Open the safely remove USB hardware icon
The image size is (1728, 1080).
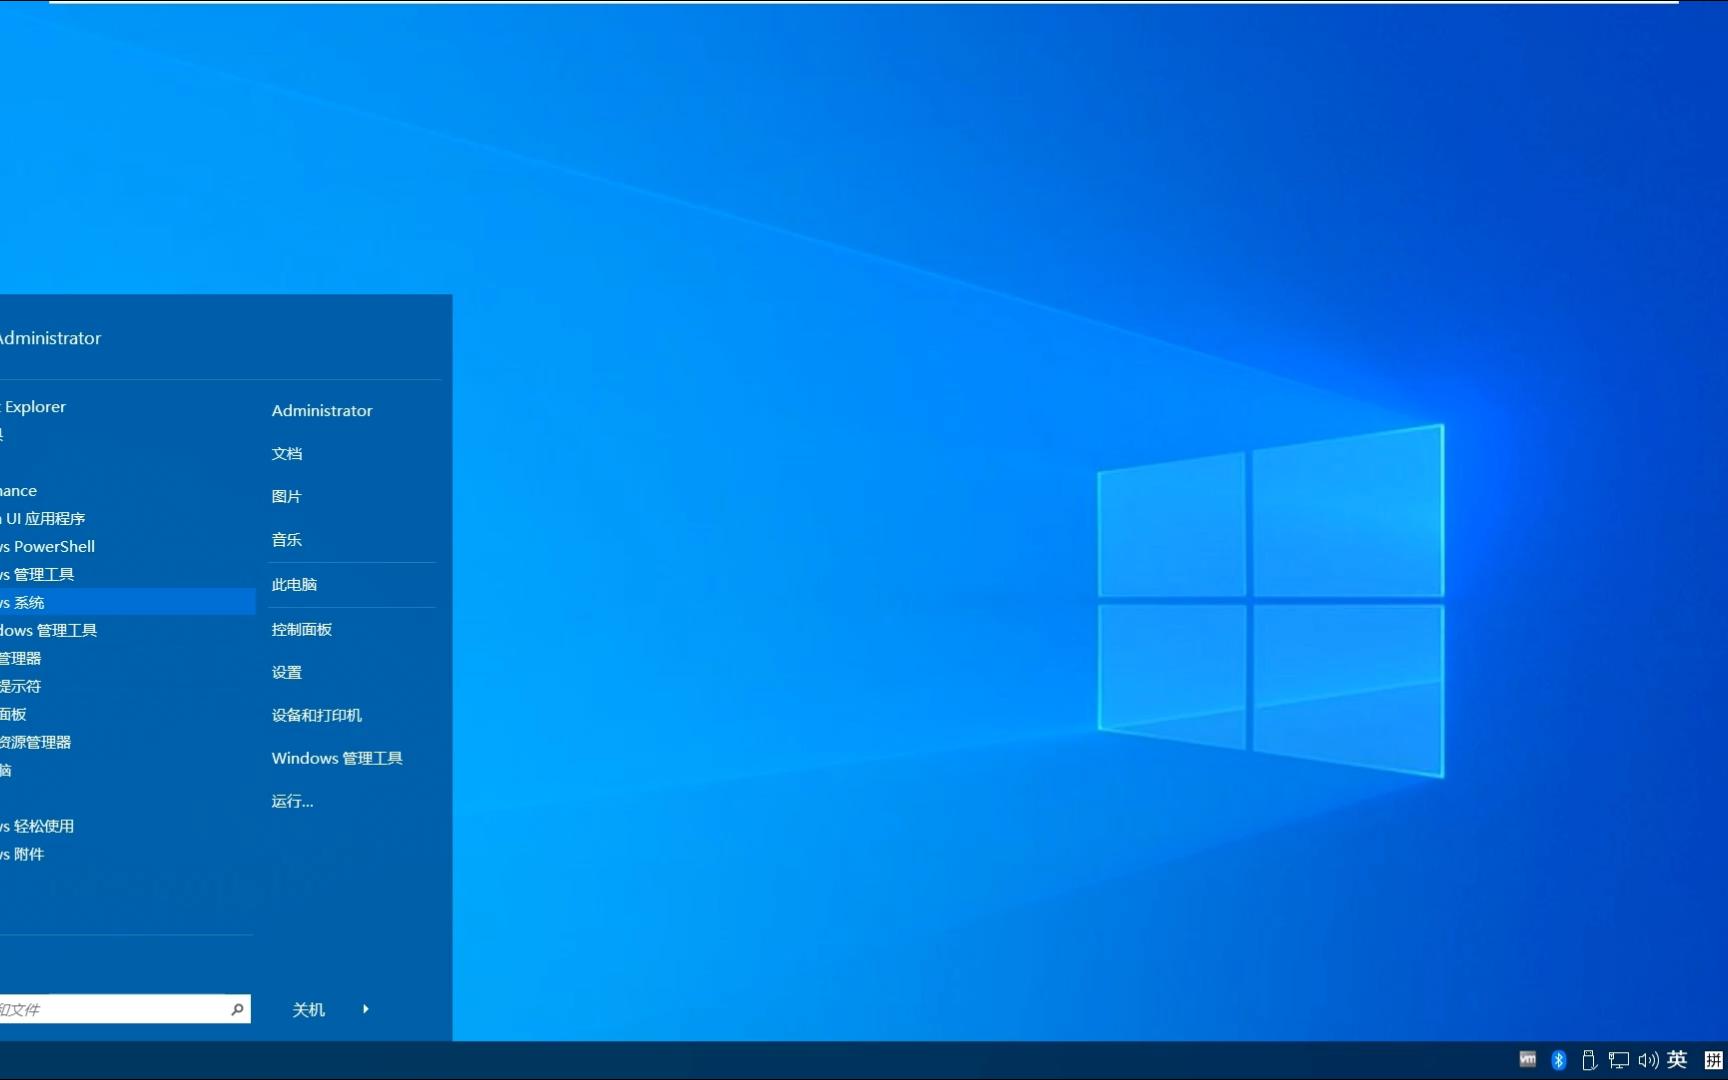[x=1588, y=1060]
